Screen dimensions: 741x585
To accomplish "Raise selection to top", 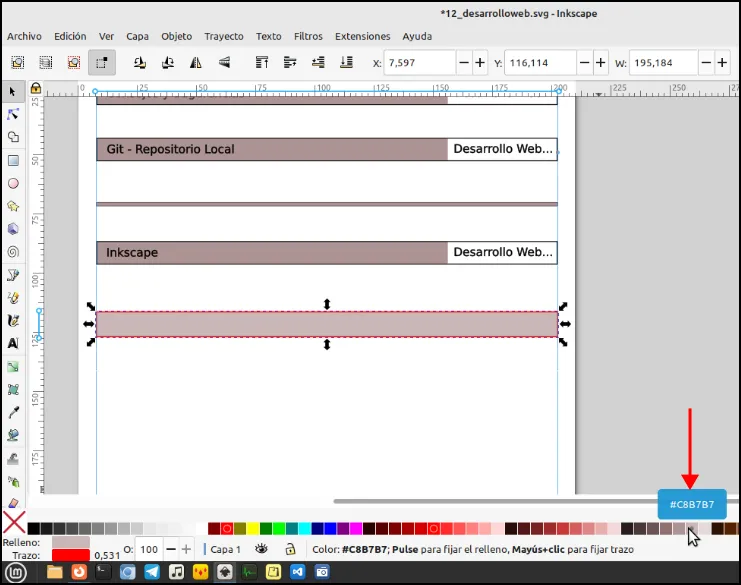I will click(x=262, y=62).
